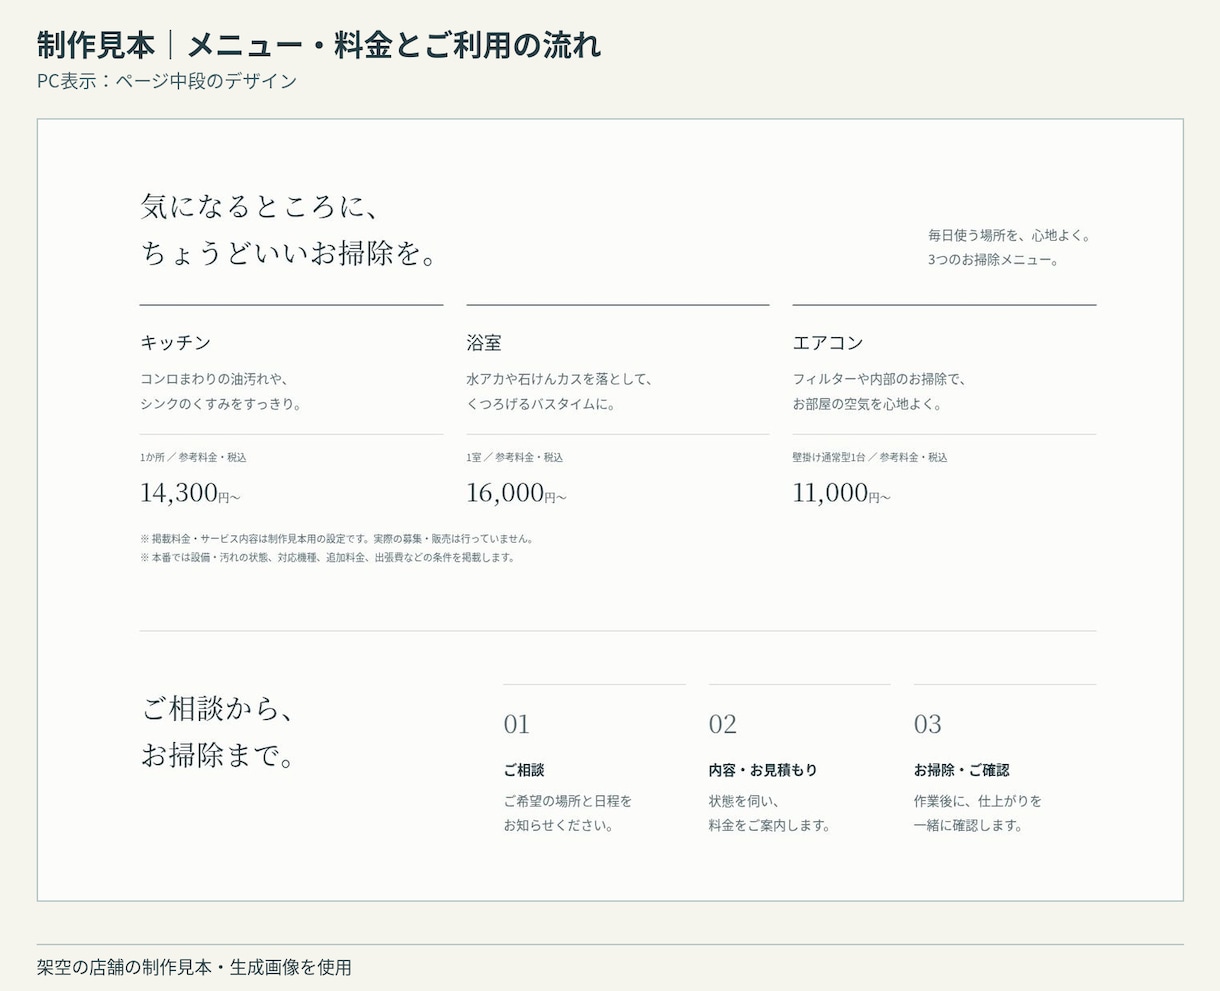
Task: Click text 状態を伺い、
Action: (744, 801)
